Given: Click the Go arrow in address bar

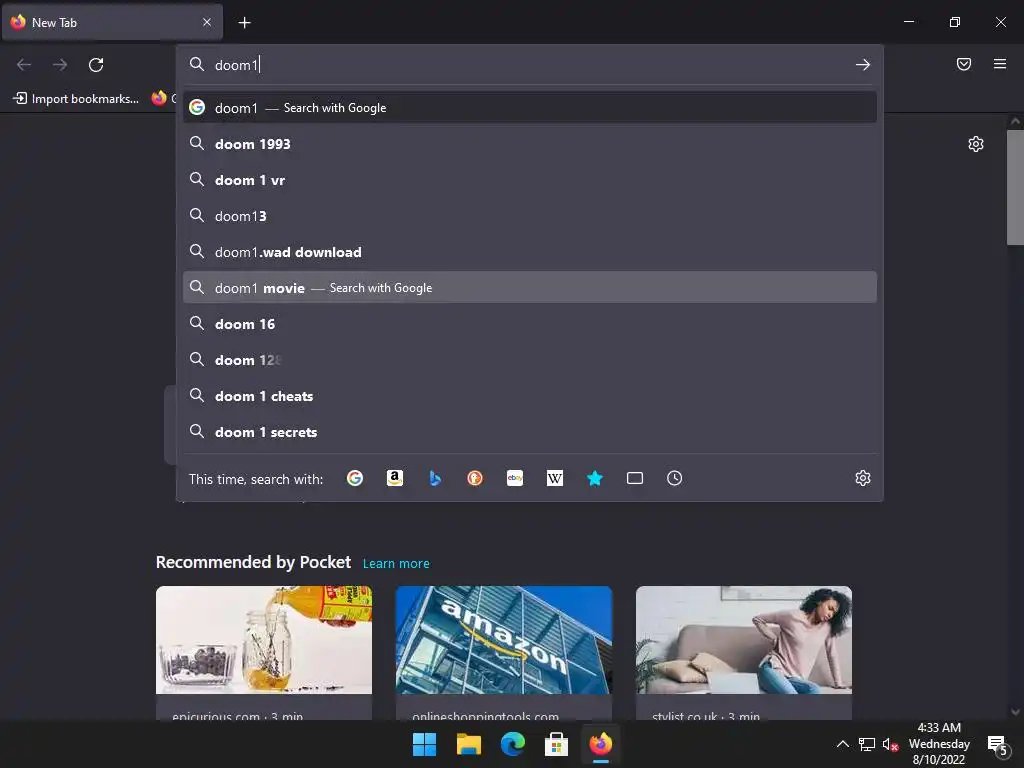Looking at the screenshot, I should click(863, 65).
